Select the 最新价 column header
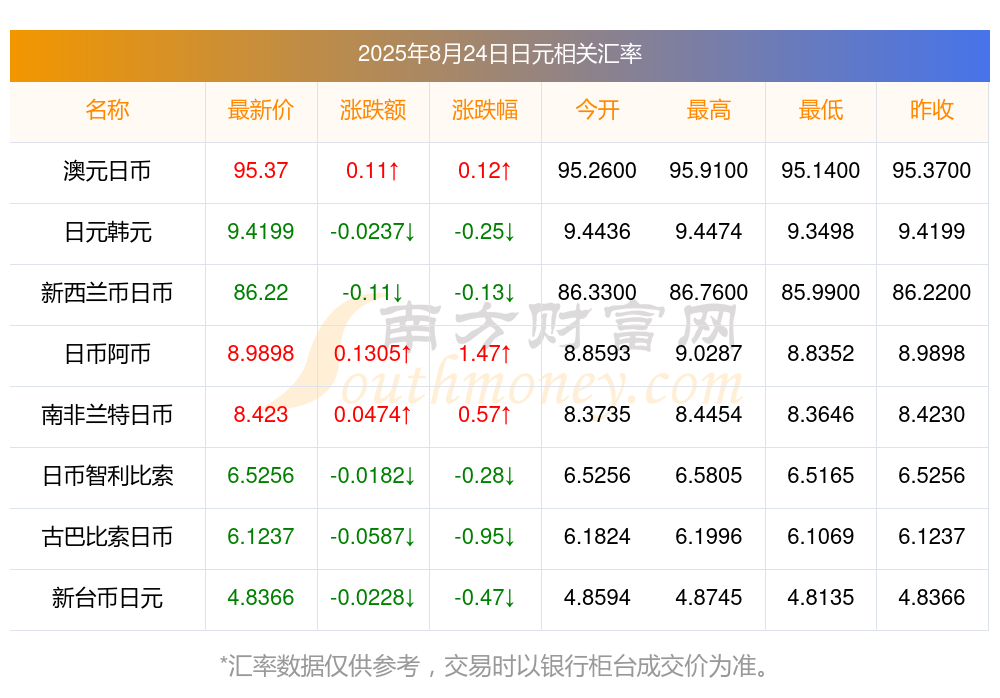The height and width of the screenshot is (698, 1000). pyautogui.click(x=261, y=110)
